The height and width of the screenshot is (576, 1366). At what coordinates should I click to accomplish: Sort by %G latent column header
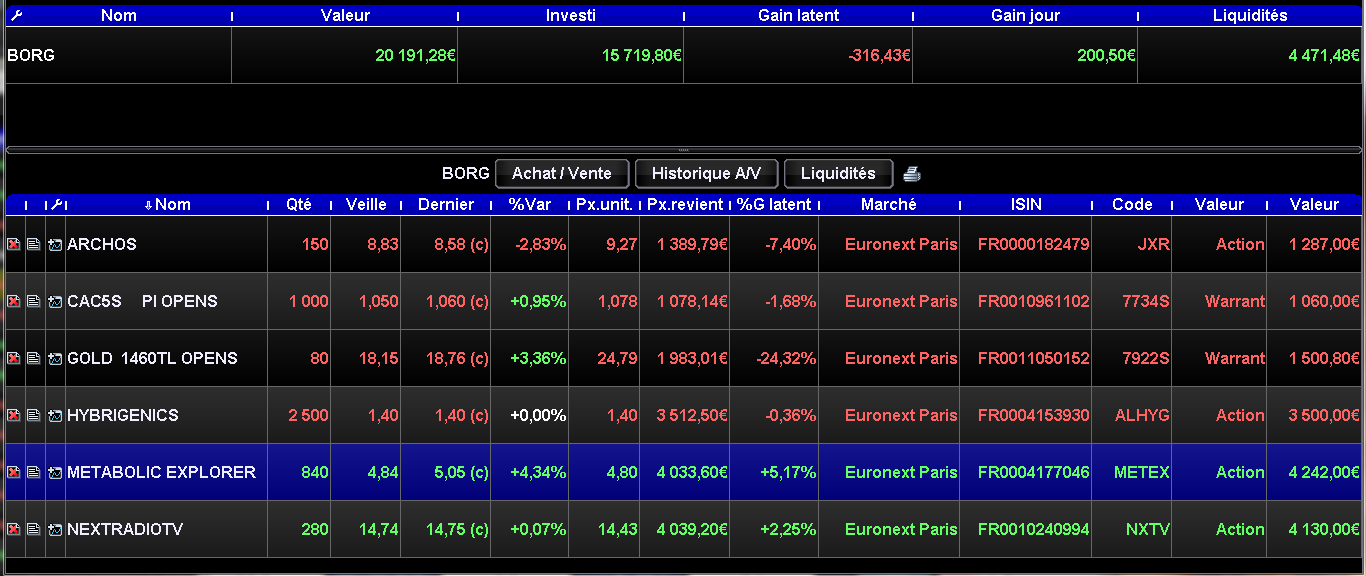coord(774,204)
